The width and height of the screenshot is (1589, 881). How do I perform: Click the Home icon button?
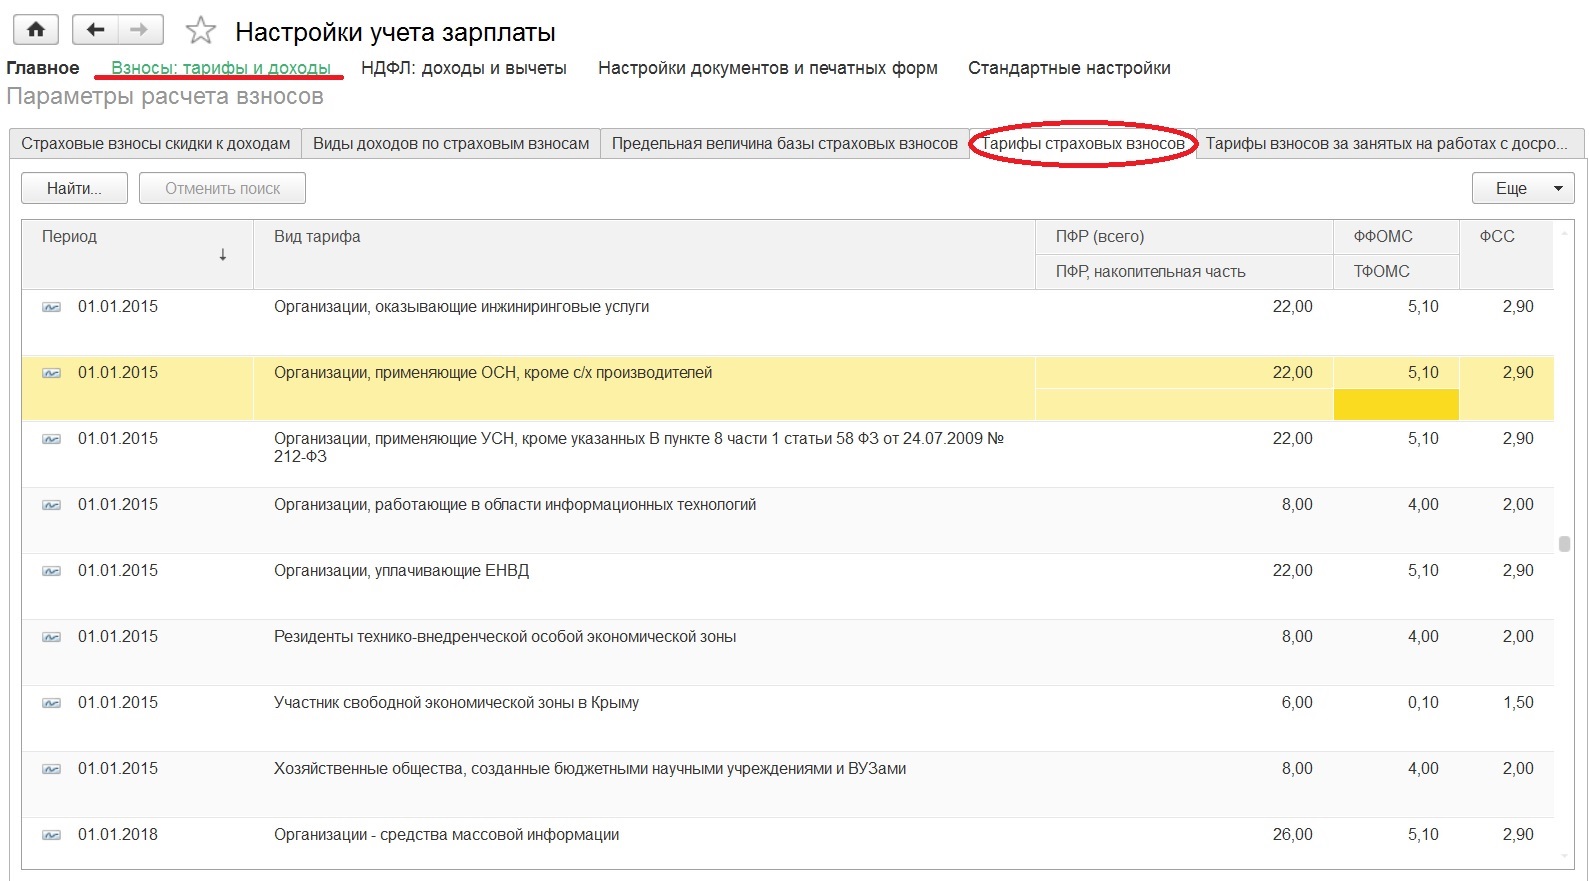36,30
